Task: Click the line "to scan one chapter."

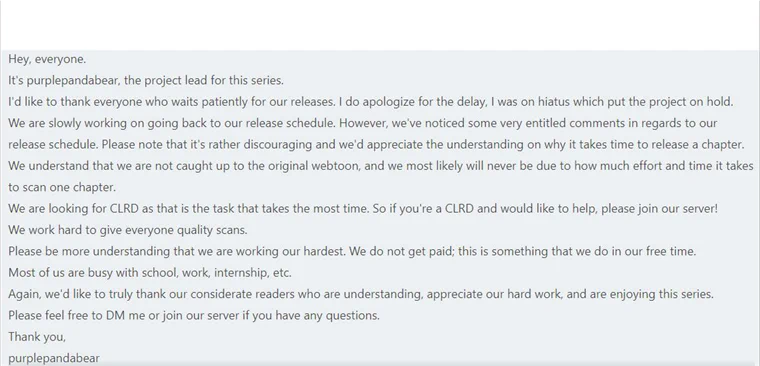Action: click(x=62, y=187)
